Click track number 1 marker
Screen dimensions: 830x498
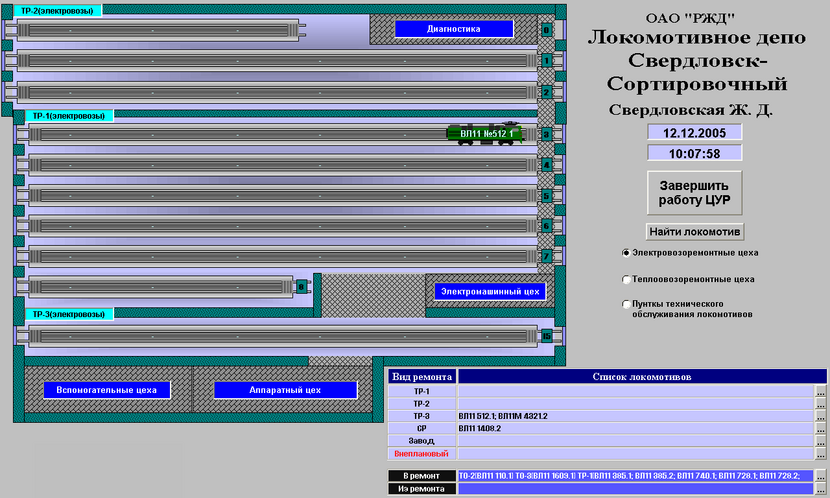click(x=546, y=61)
